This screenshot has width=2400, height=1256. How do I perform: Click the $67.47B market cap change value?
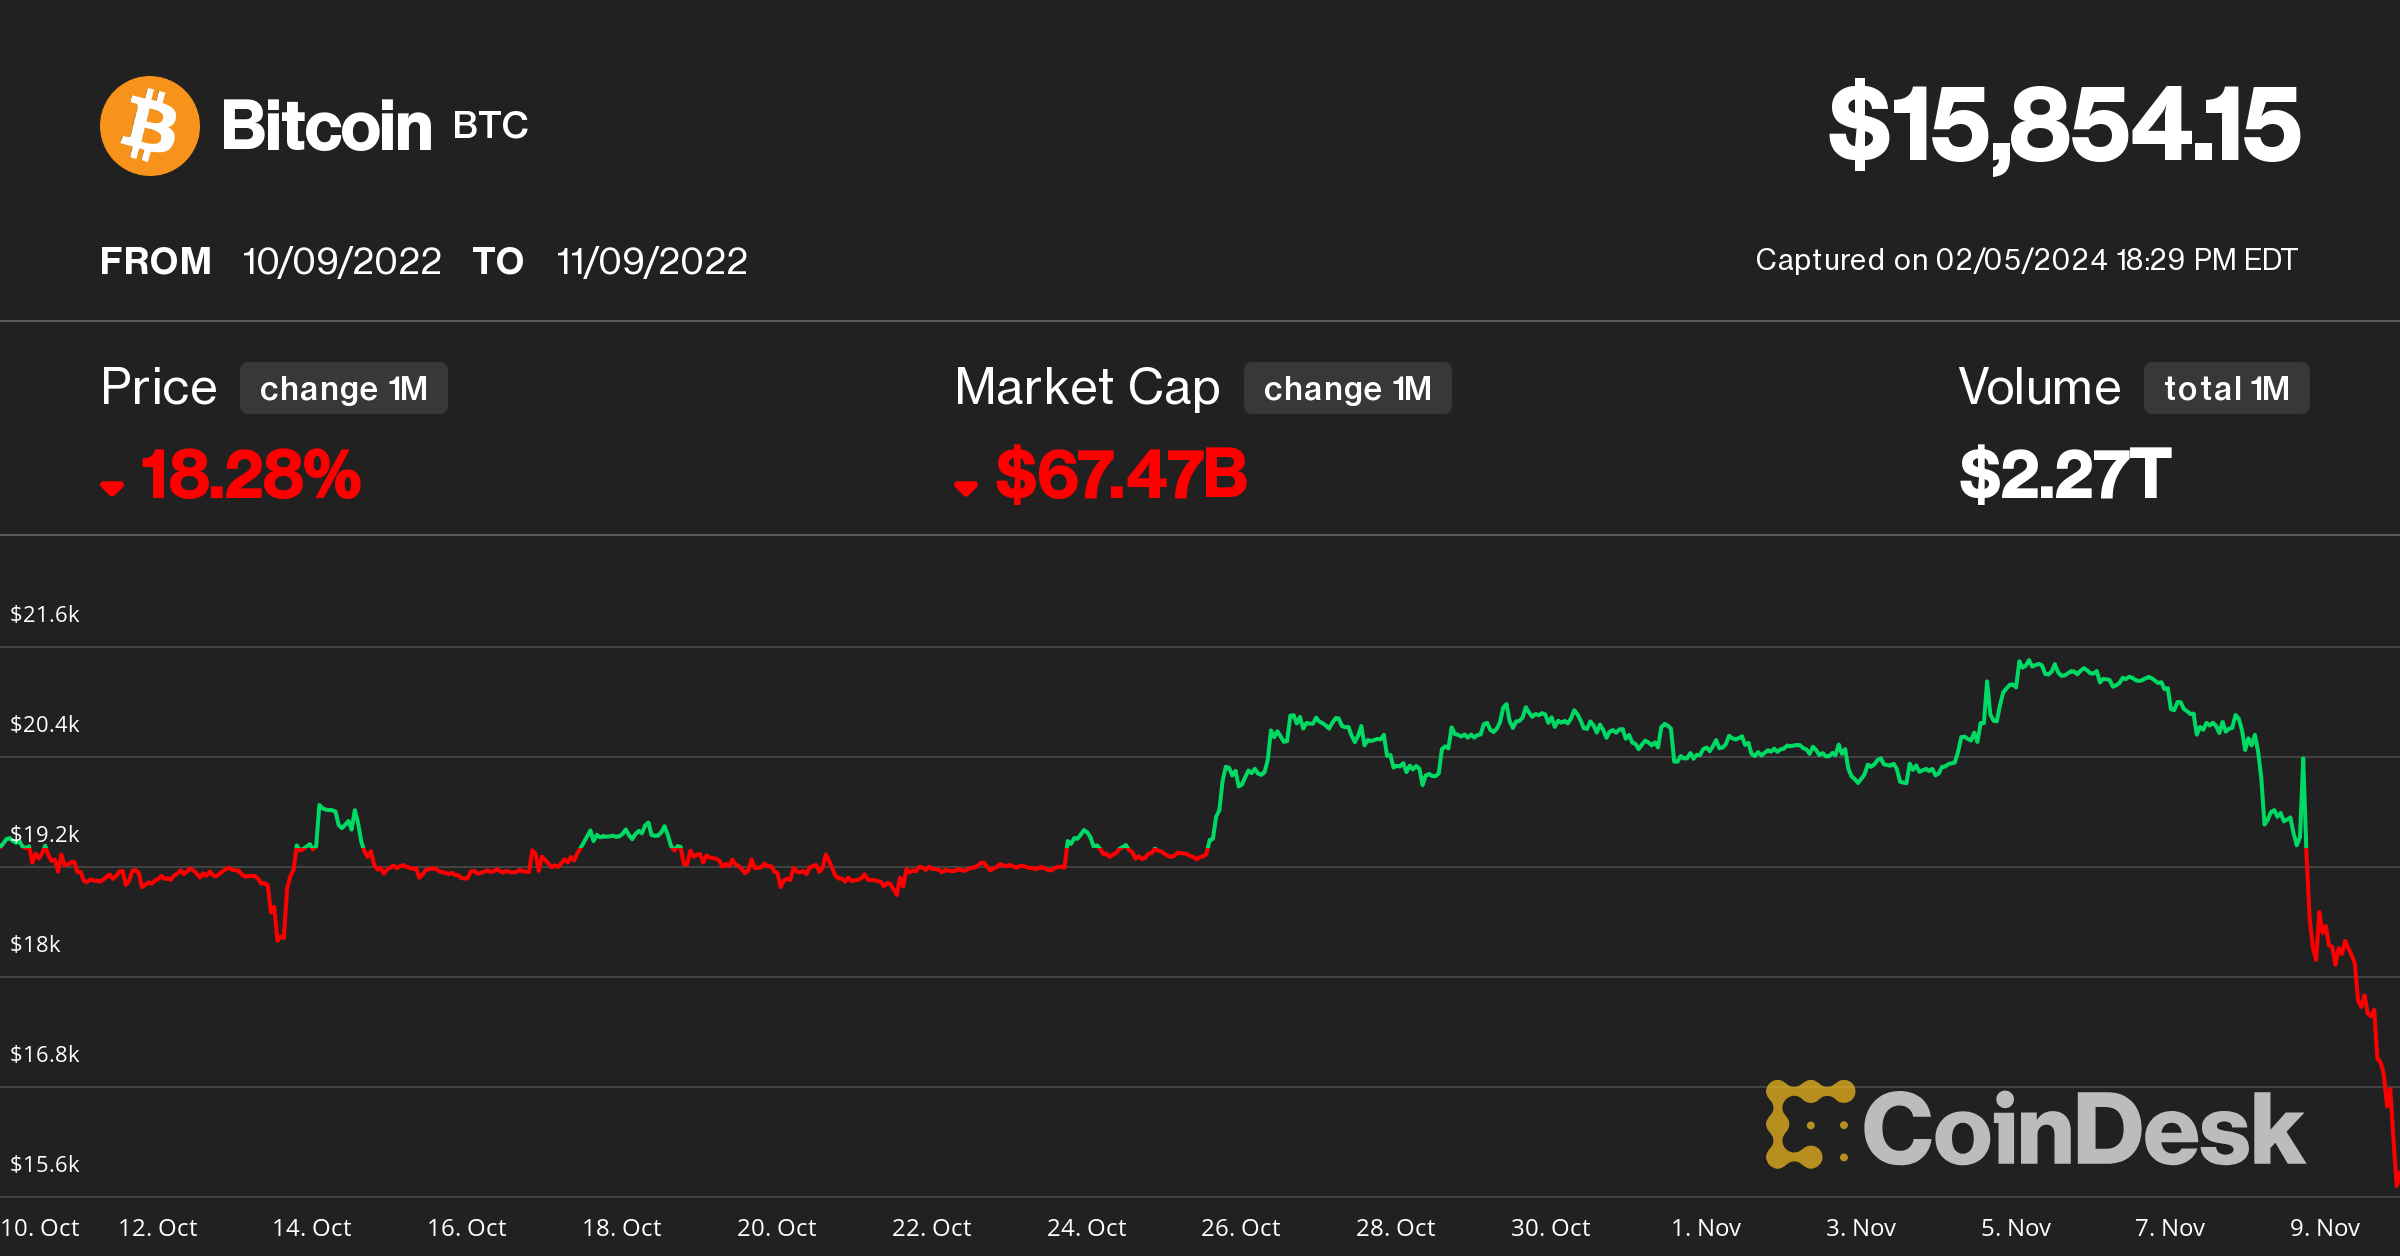(1122, 474)
